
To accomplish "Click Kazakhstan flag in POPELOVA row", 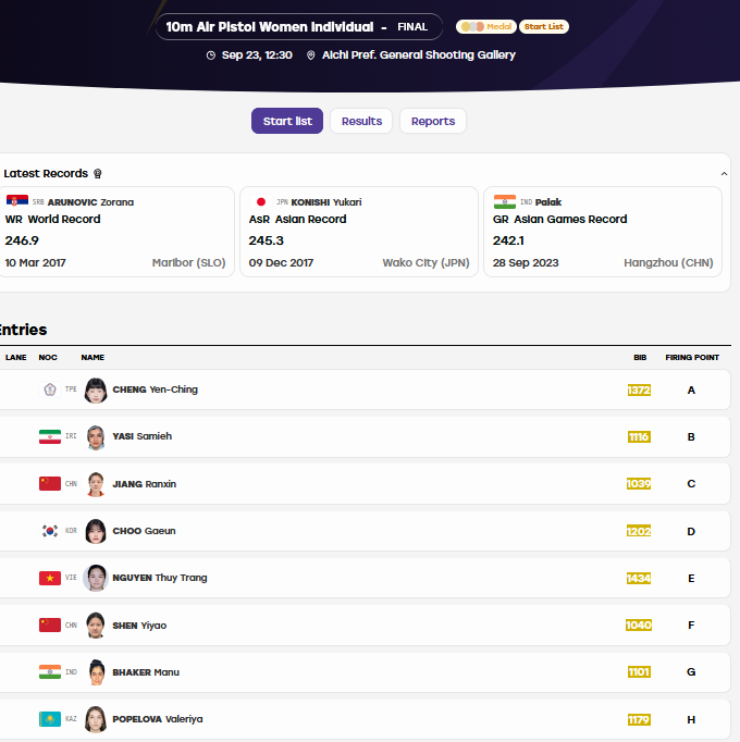I will 50,719.
